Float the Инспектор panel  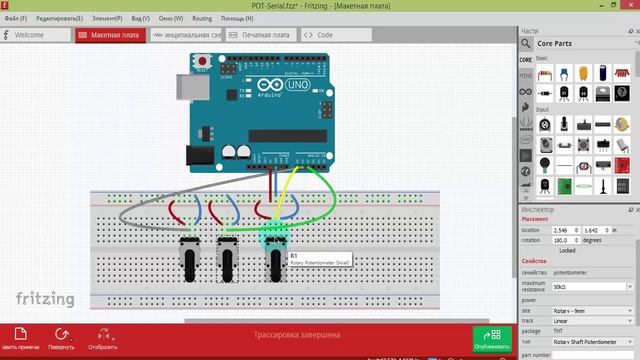click(x=631, y=209)
